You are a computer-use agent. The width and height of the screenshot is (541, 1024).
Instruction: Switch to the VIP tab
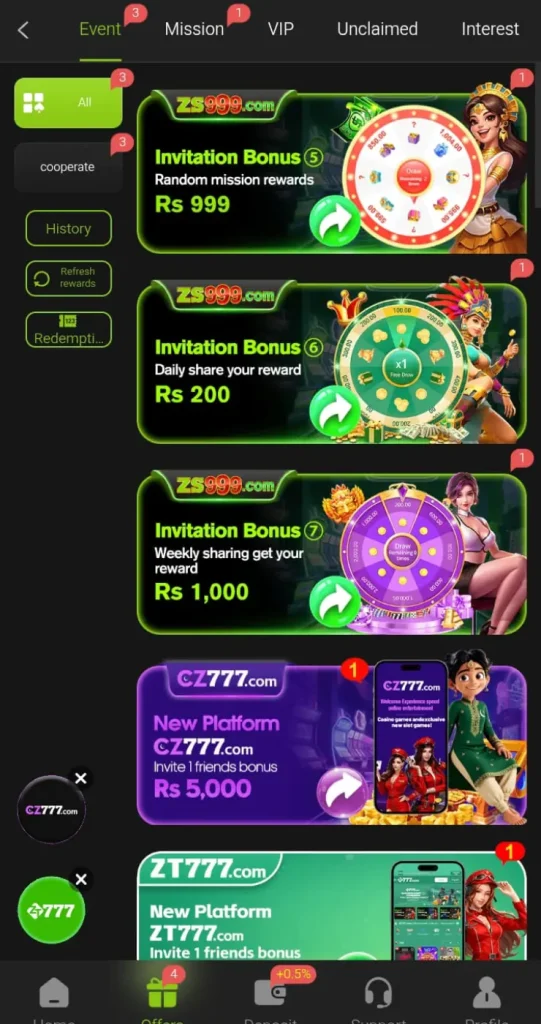coord(280,29)
